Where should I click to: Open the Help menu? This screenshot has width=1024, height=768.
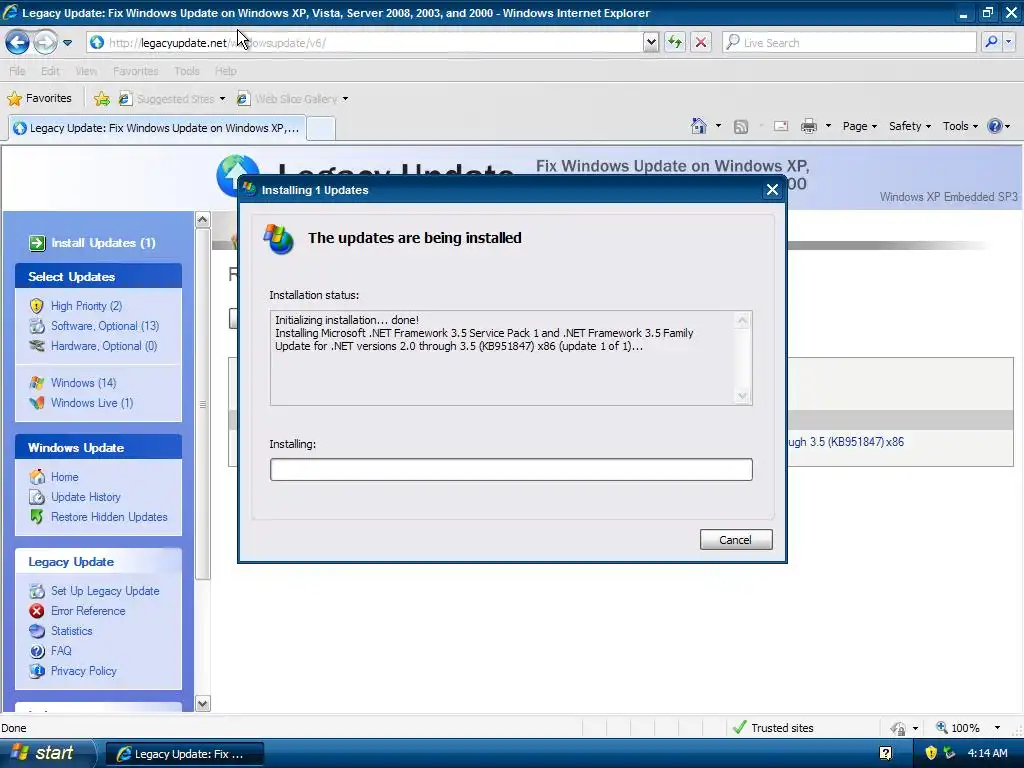click(225, 71)
